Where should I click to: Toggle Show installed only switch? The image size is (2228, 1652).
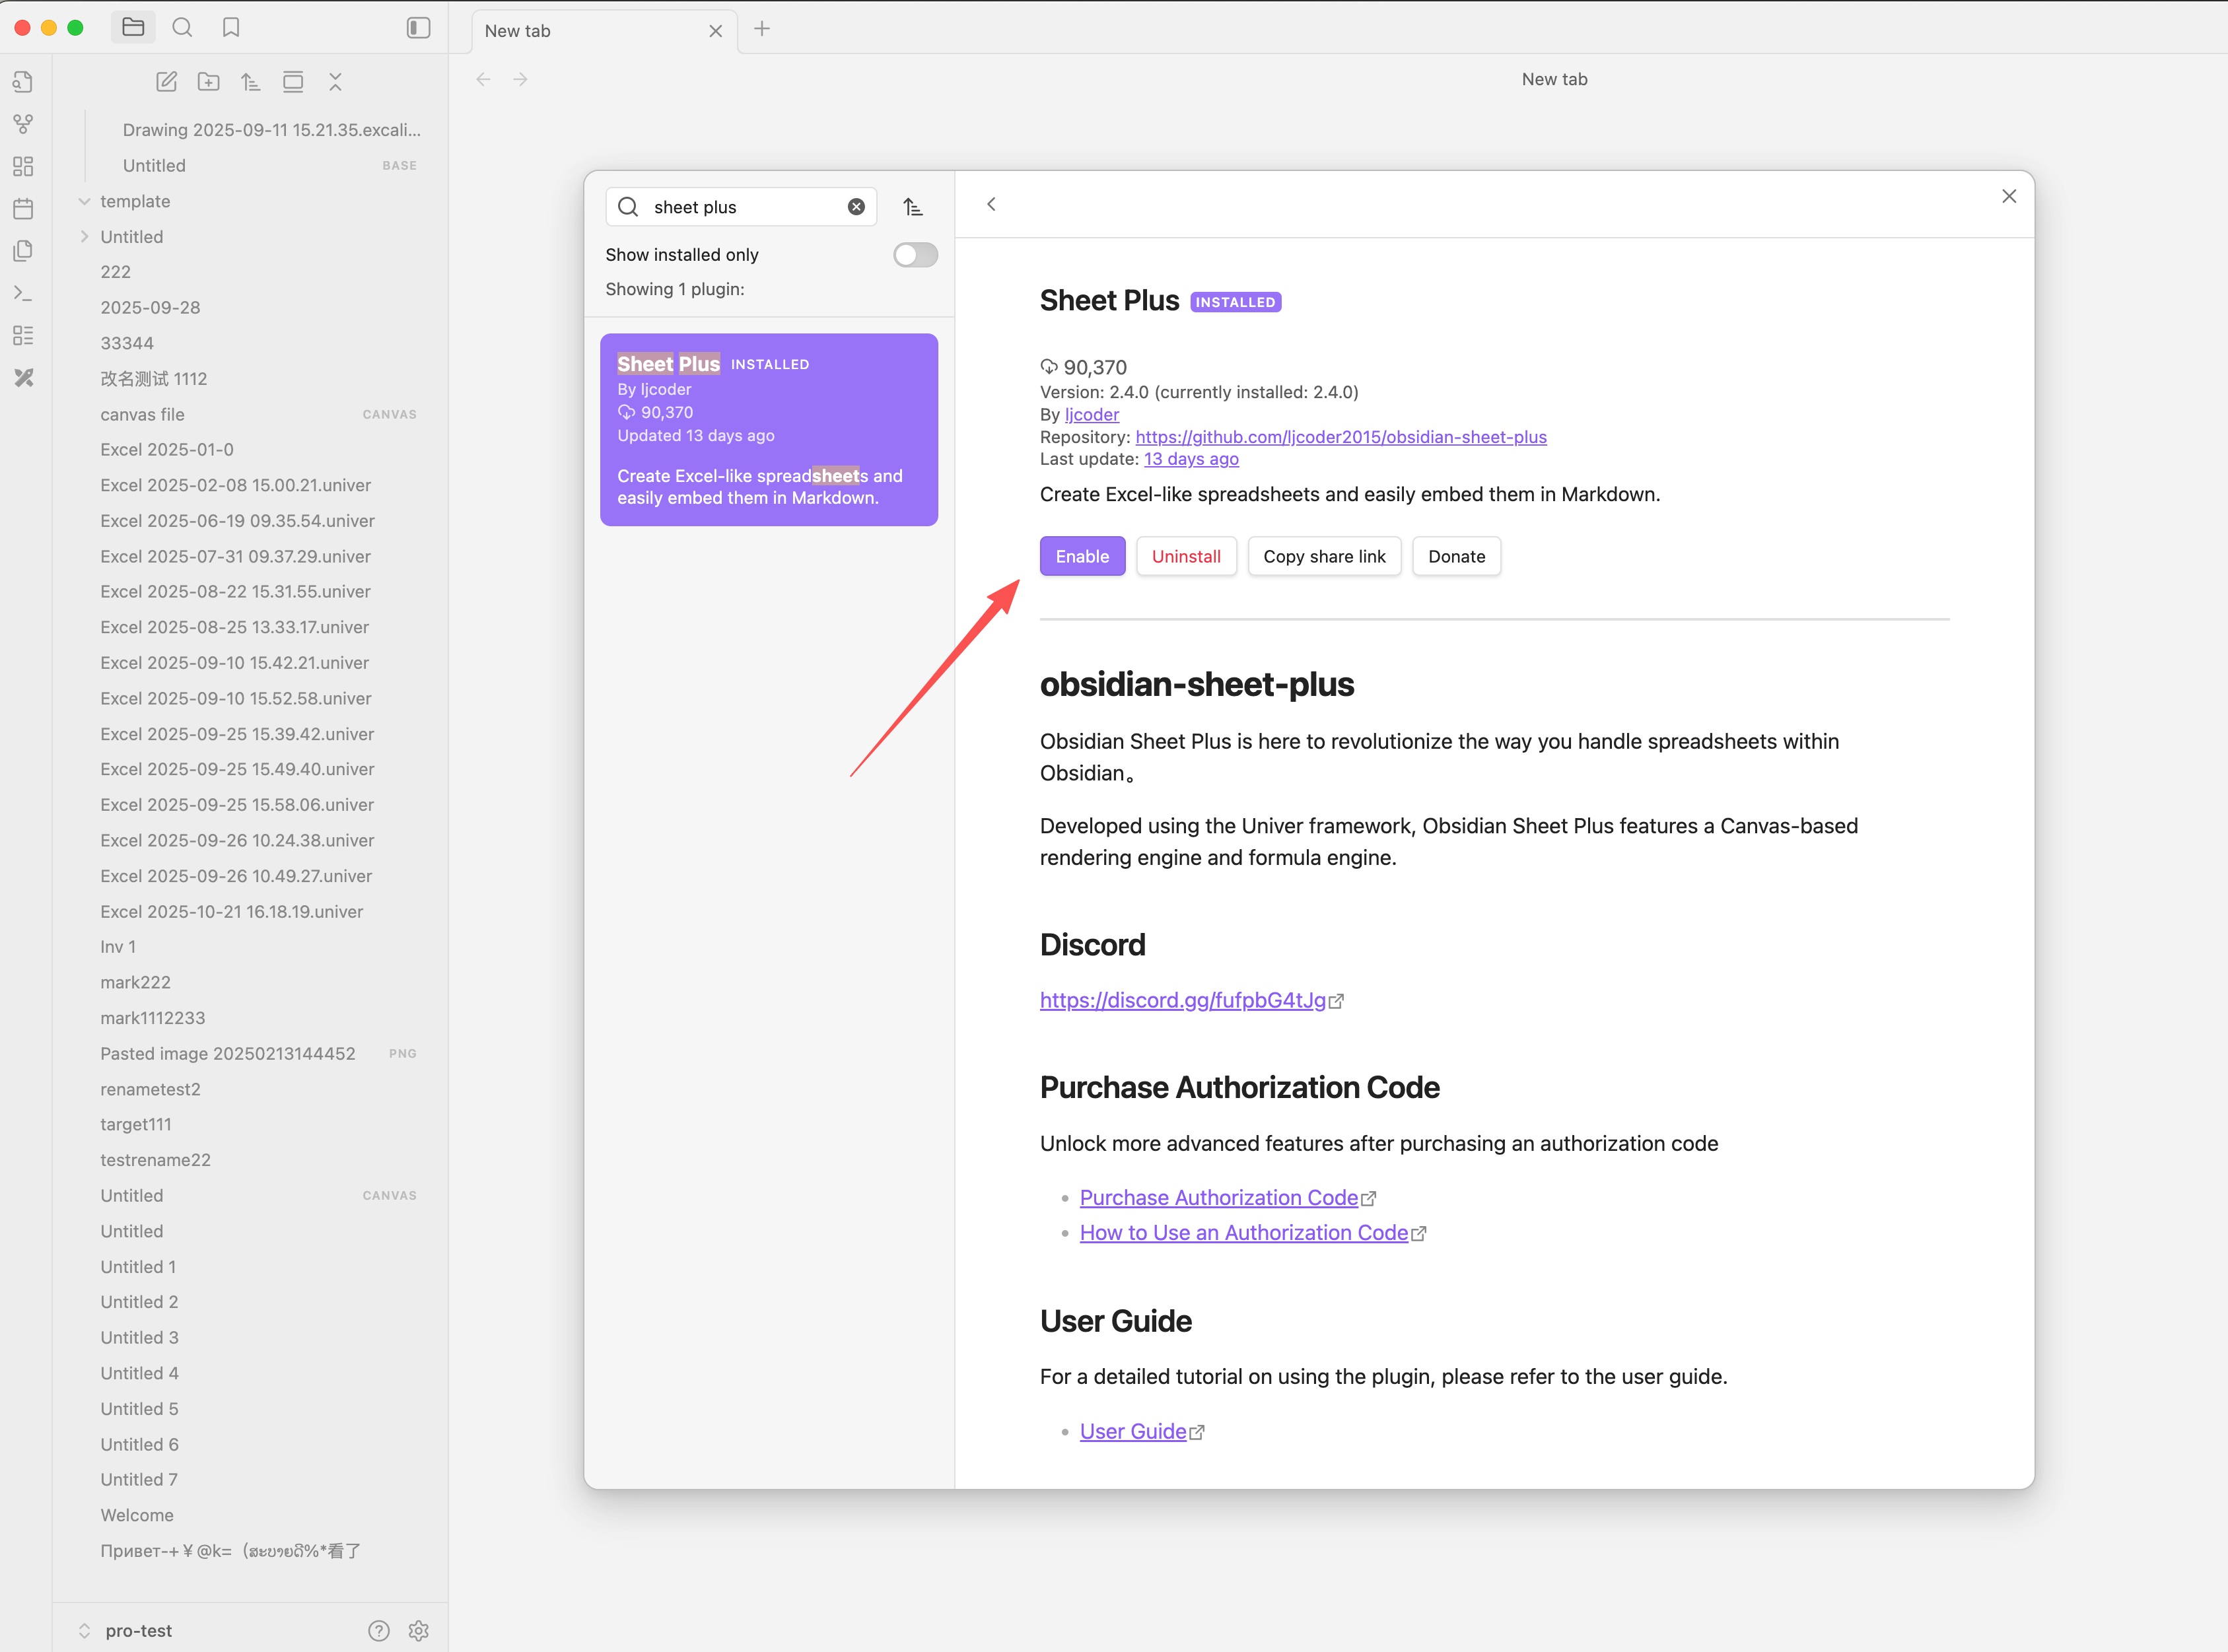pyautogui.click(x=915, y=255)
